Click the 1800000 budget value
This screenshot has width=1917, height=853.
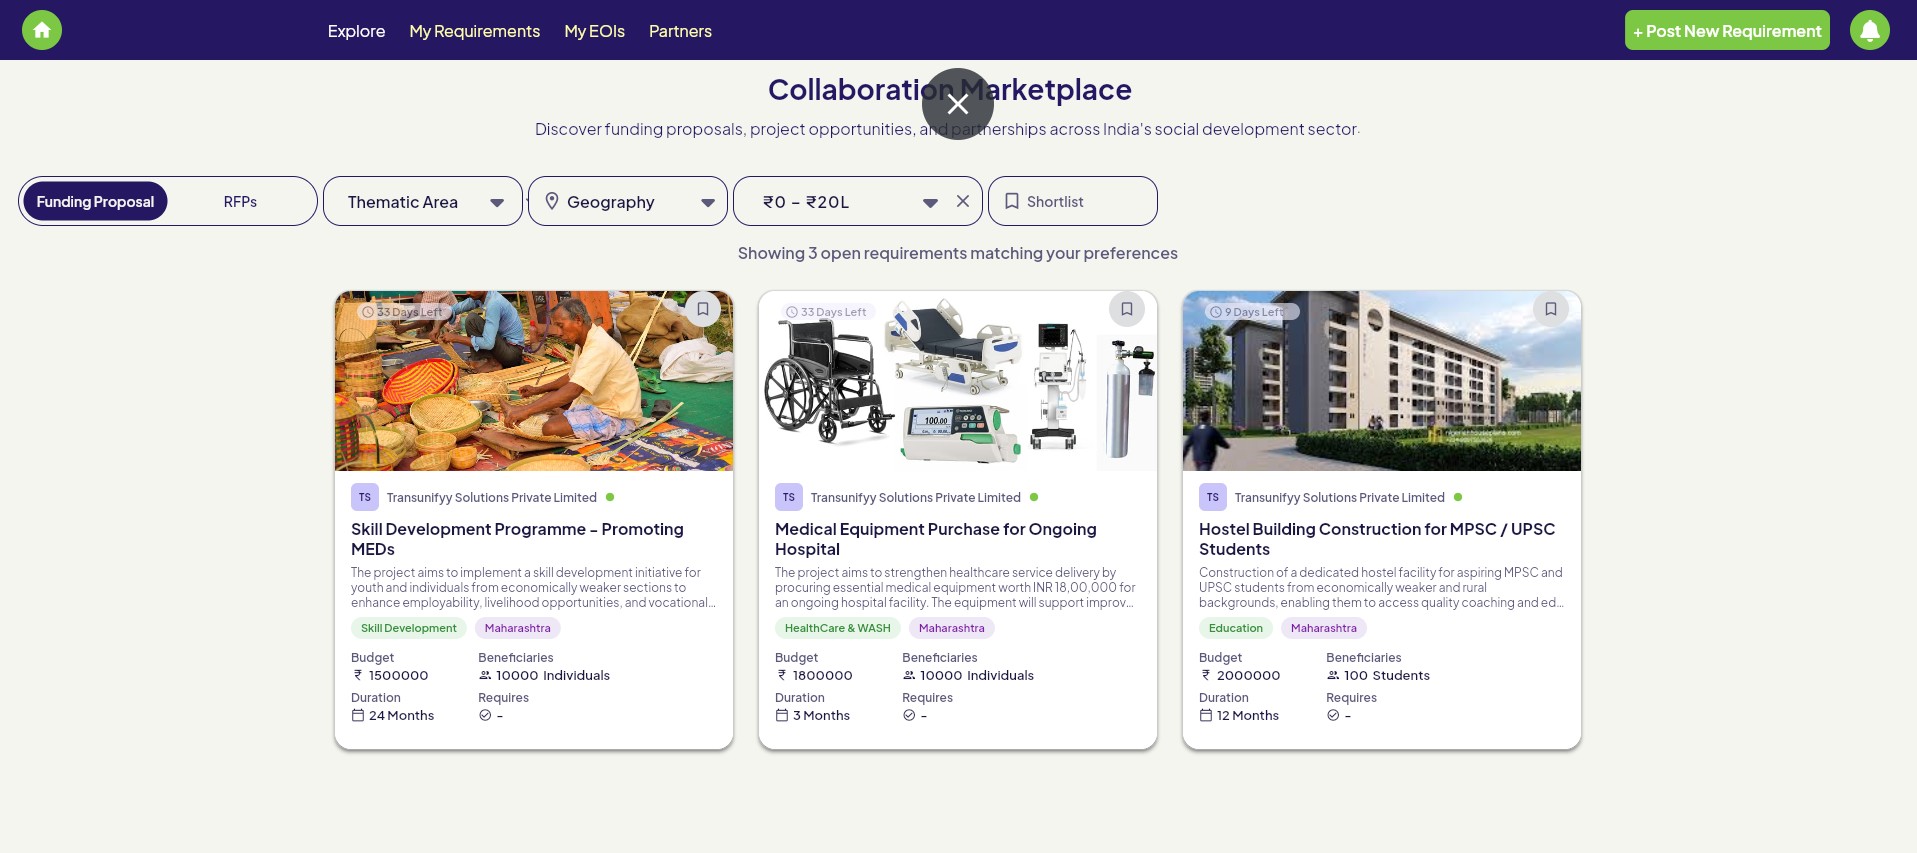(x=822, y=675)
